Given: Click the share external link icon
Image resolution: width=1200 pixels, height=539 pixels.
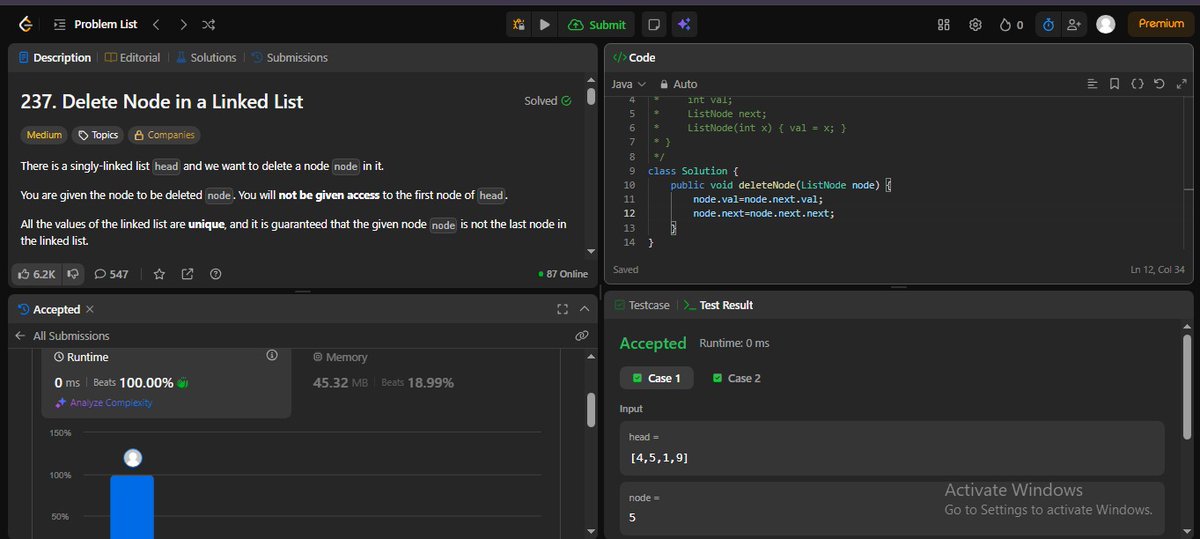Looking at the screenshot, I should [x=188, y=274].
